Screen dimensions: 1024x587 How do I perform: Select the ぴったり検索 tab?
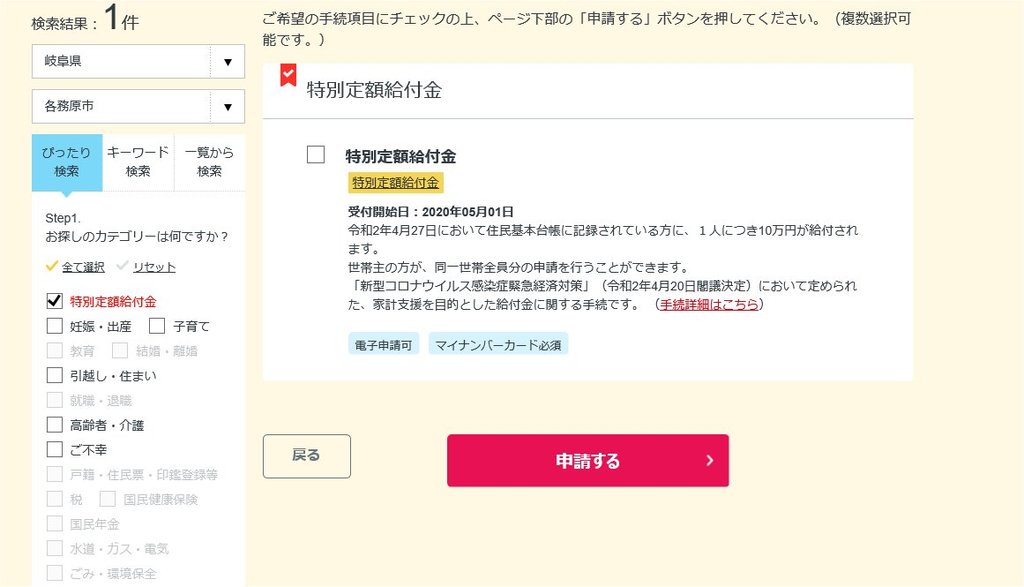(67, 162)
